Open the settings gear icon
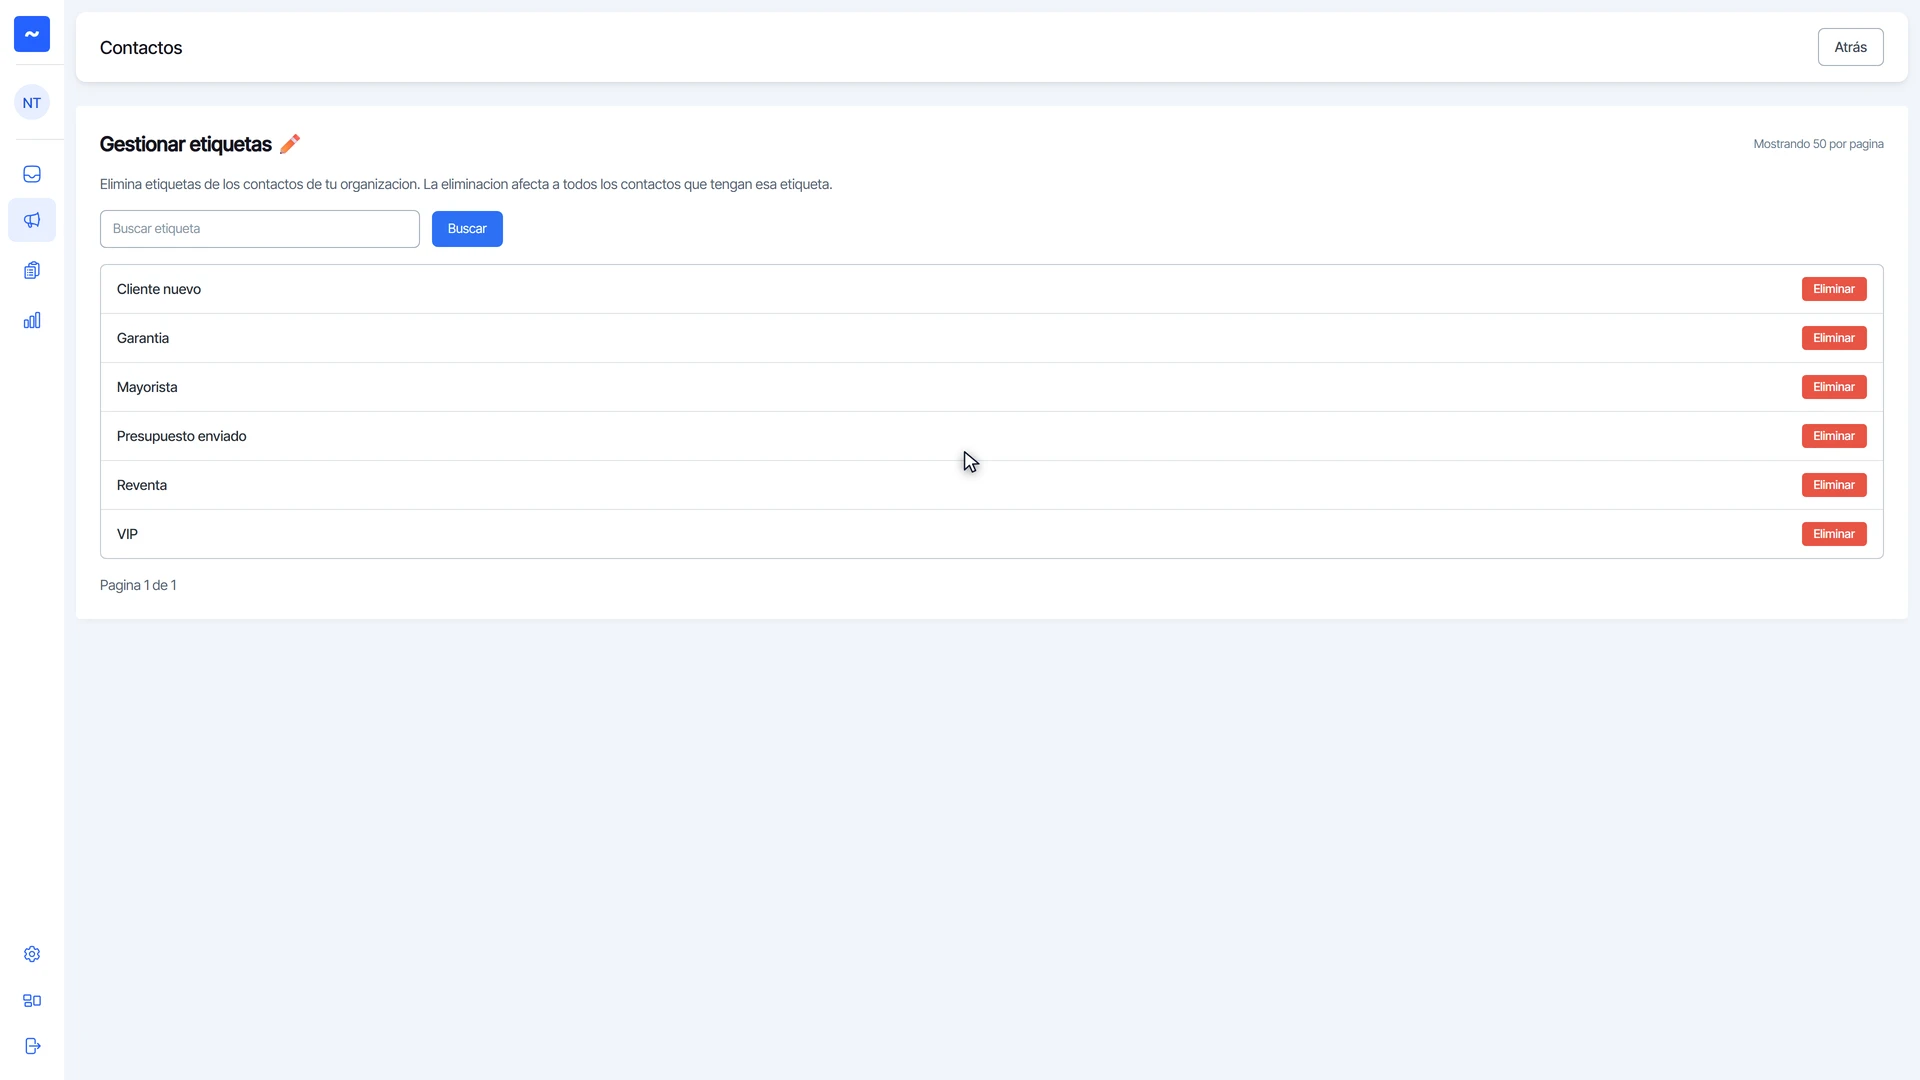 coord(32,954)
